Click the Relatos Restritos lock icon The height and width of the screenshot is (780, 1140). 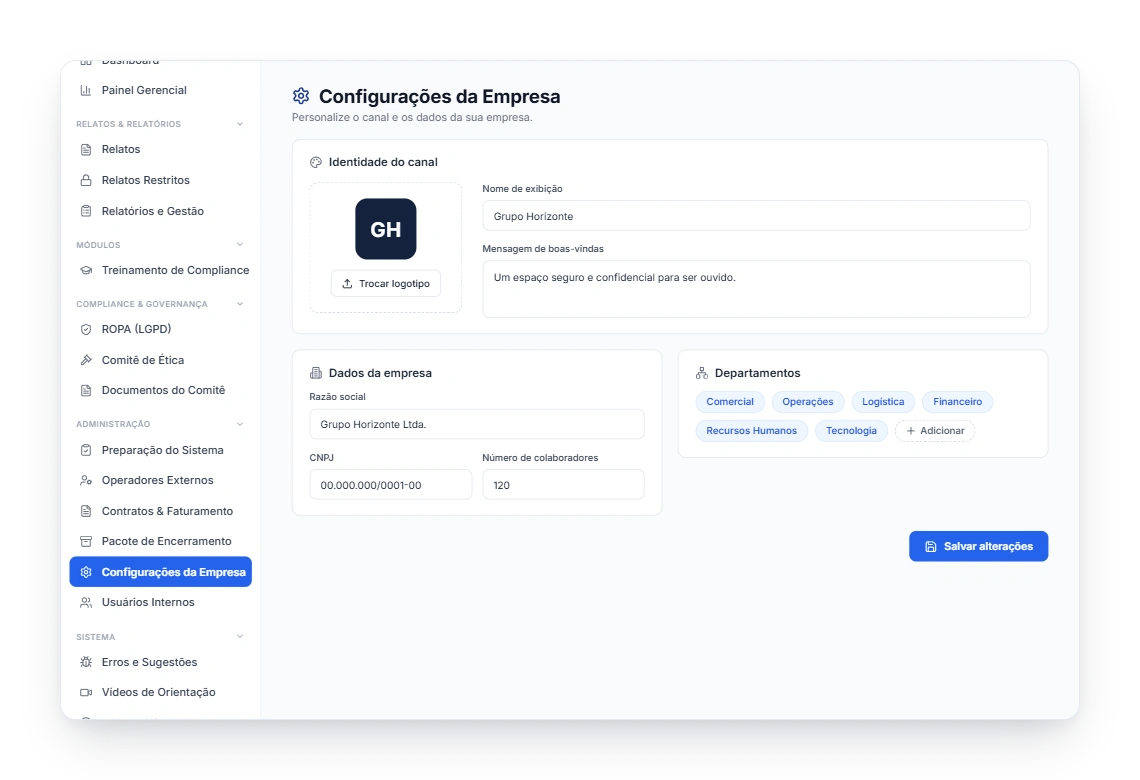[x=86, y=180]
